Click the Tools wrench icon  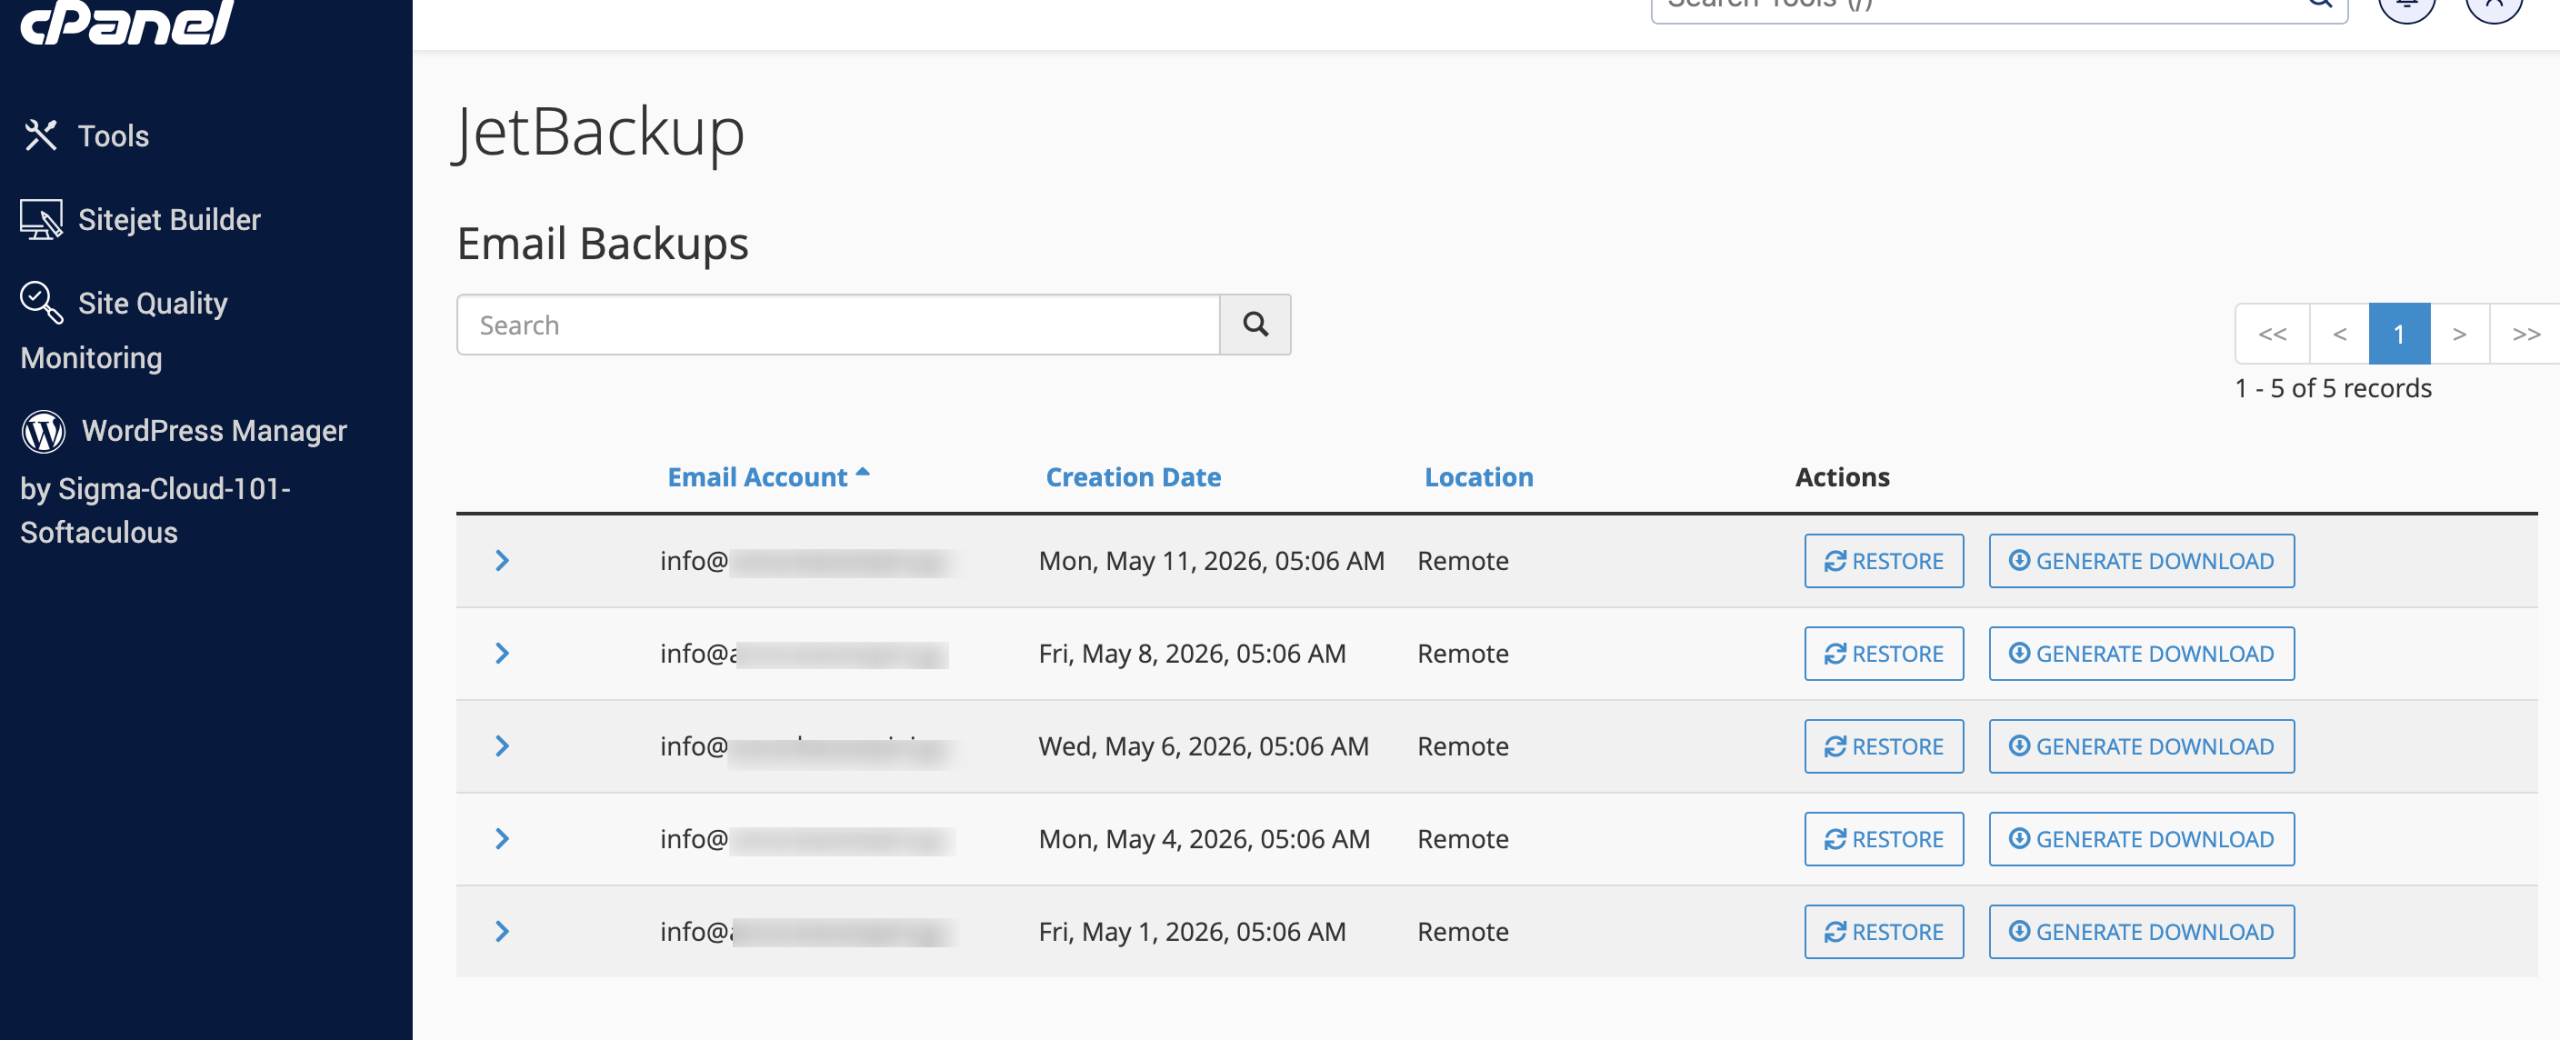pos(41,135)
